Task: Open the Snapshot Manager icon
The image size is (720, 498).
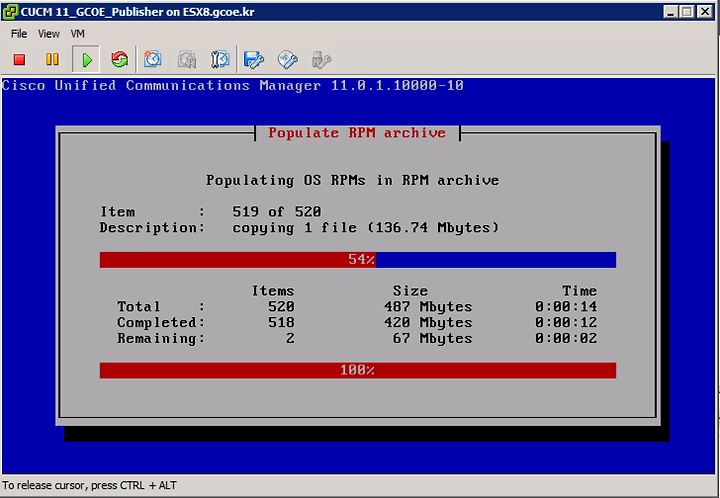Action: tap(220, 59)
